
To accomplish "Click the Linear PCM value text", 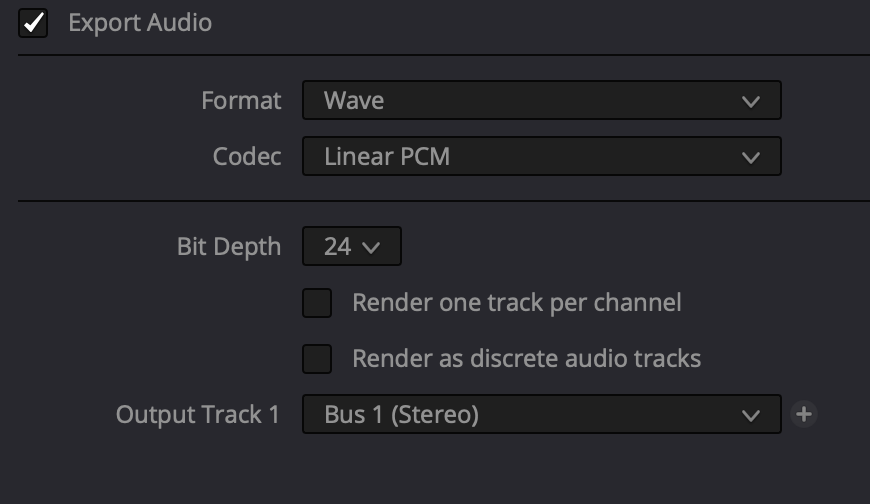I will coord(387,157).
